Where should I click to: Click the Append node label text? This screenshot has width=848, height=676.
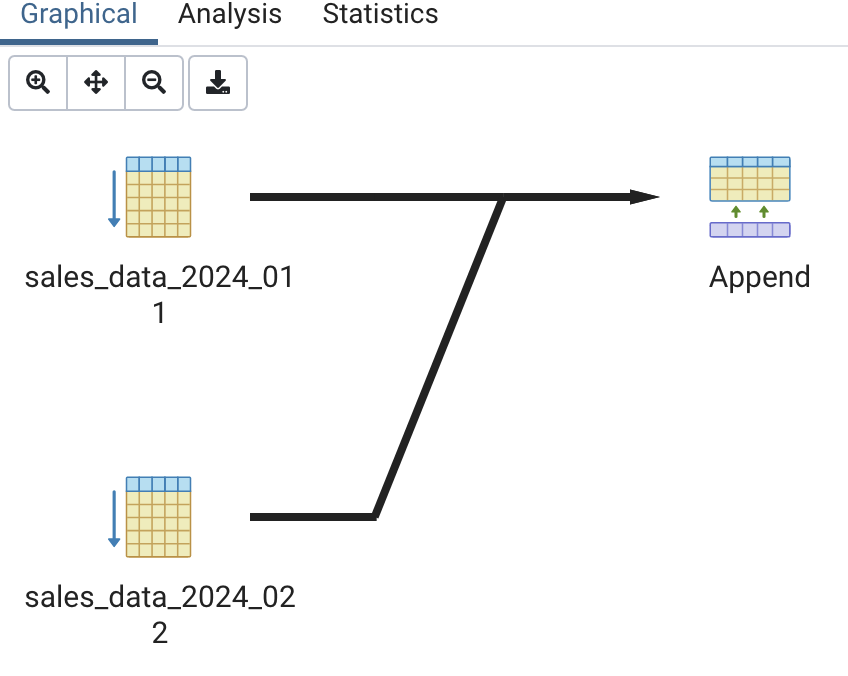click(x=759, y=277)
